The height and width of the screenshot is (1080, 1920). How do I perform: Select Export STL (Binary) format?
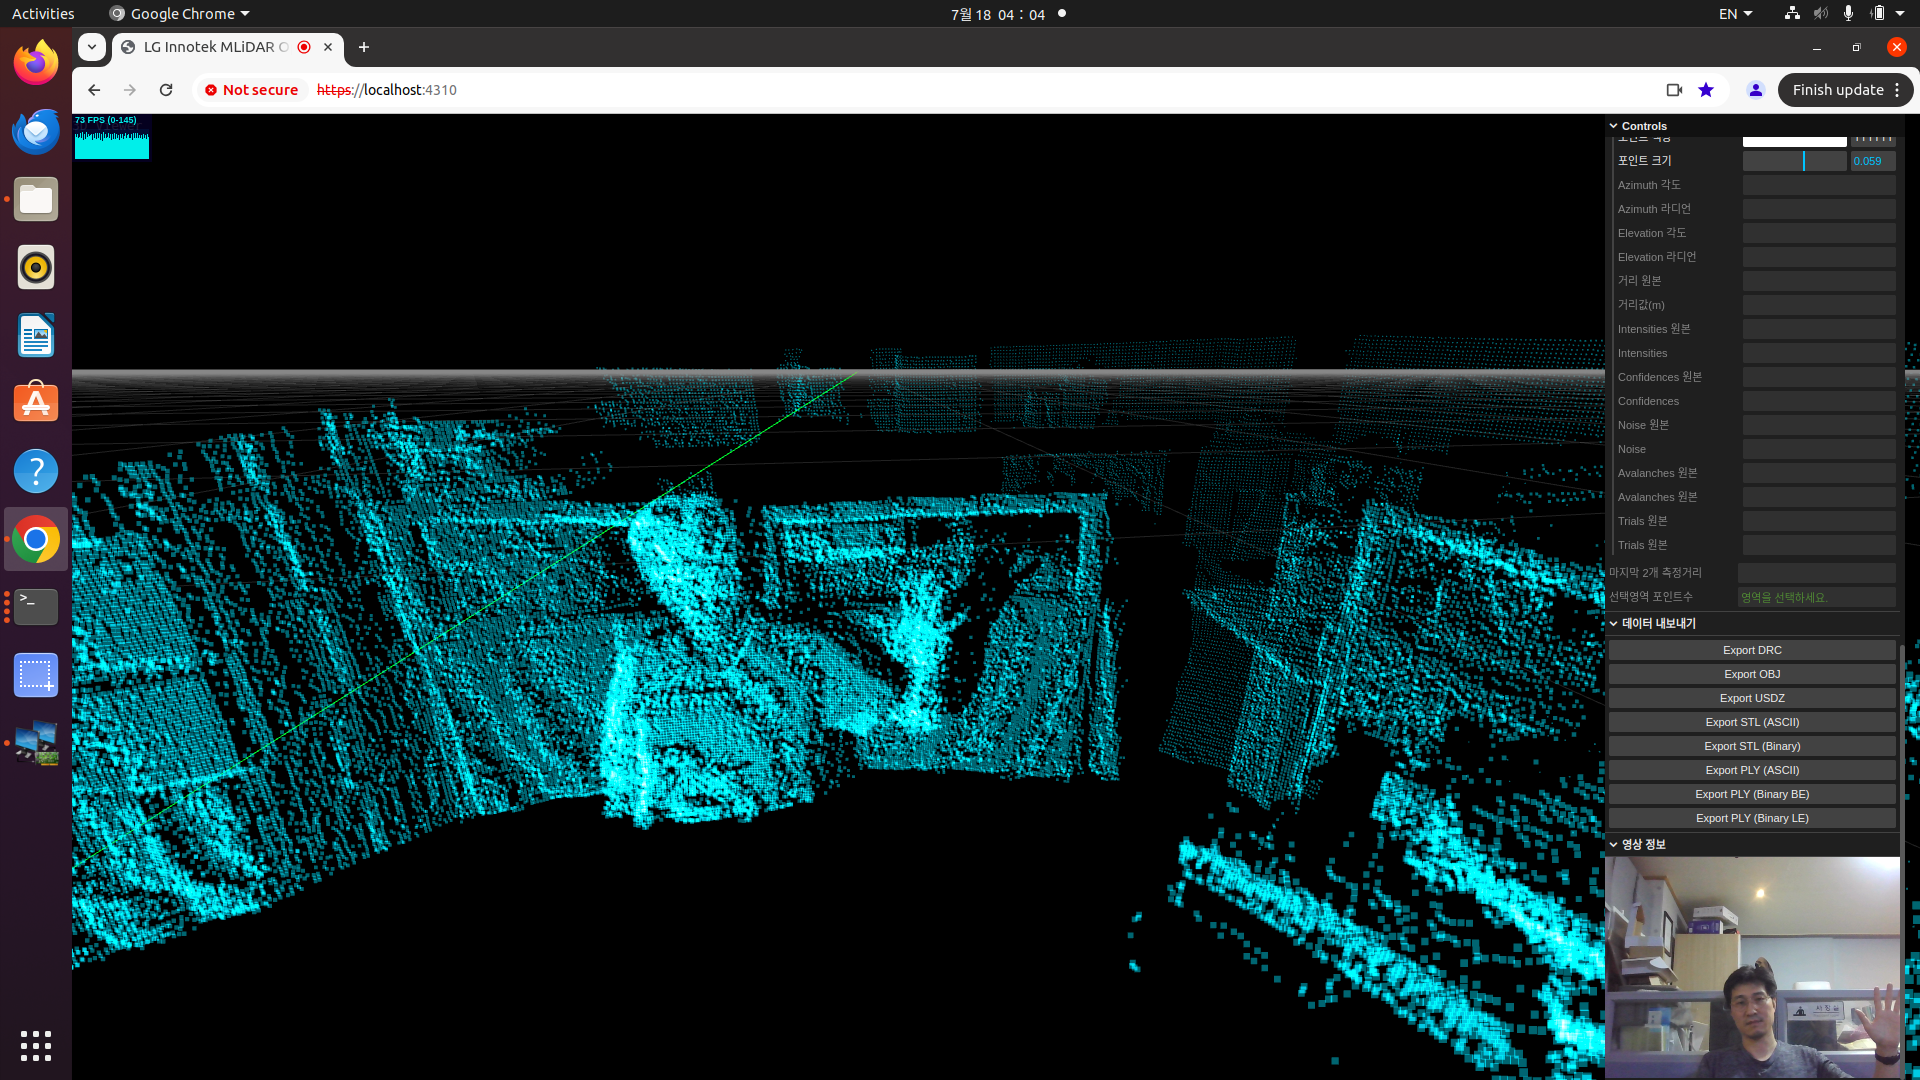click(1751, 745)
